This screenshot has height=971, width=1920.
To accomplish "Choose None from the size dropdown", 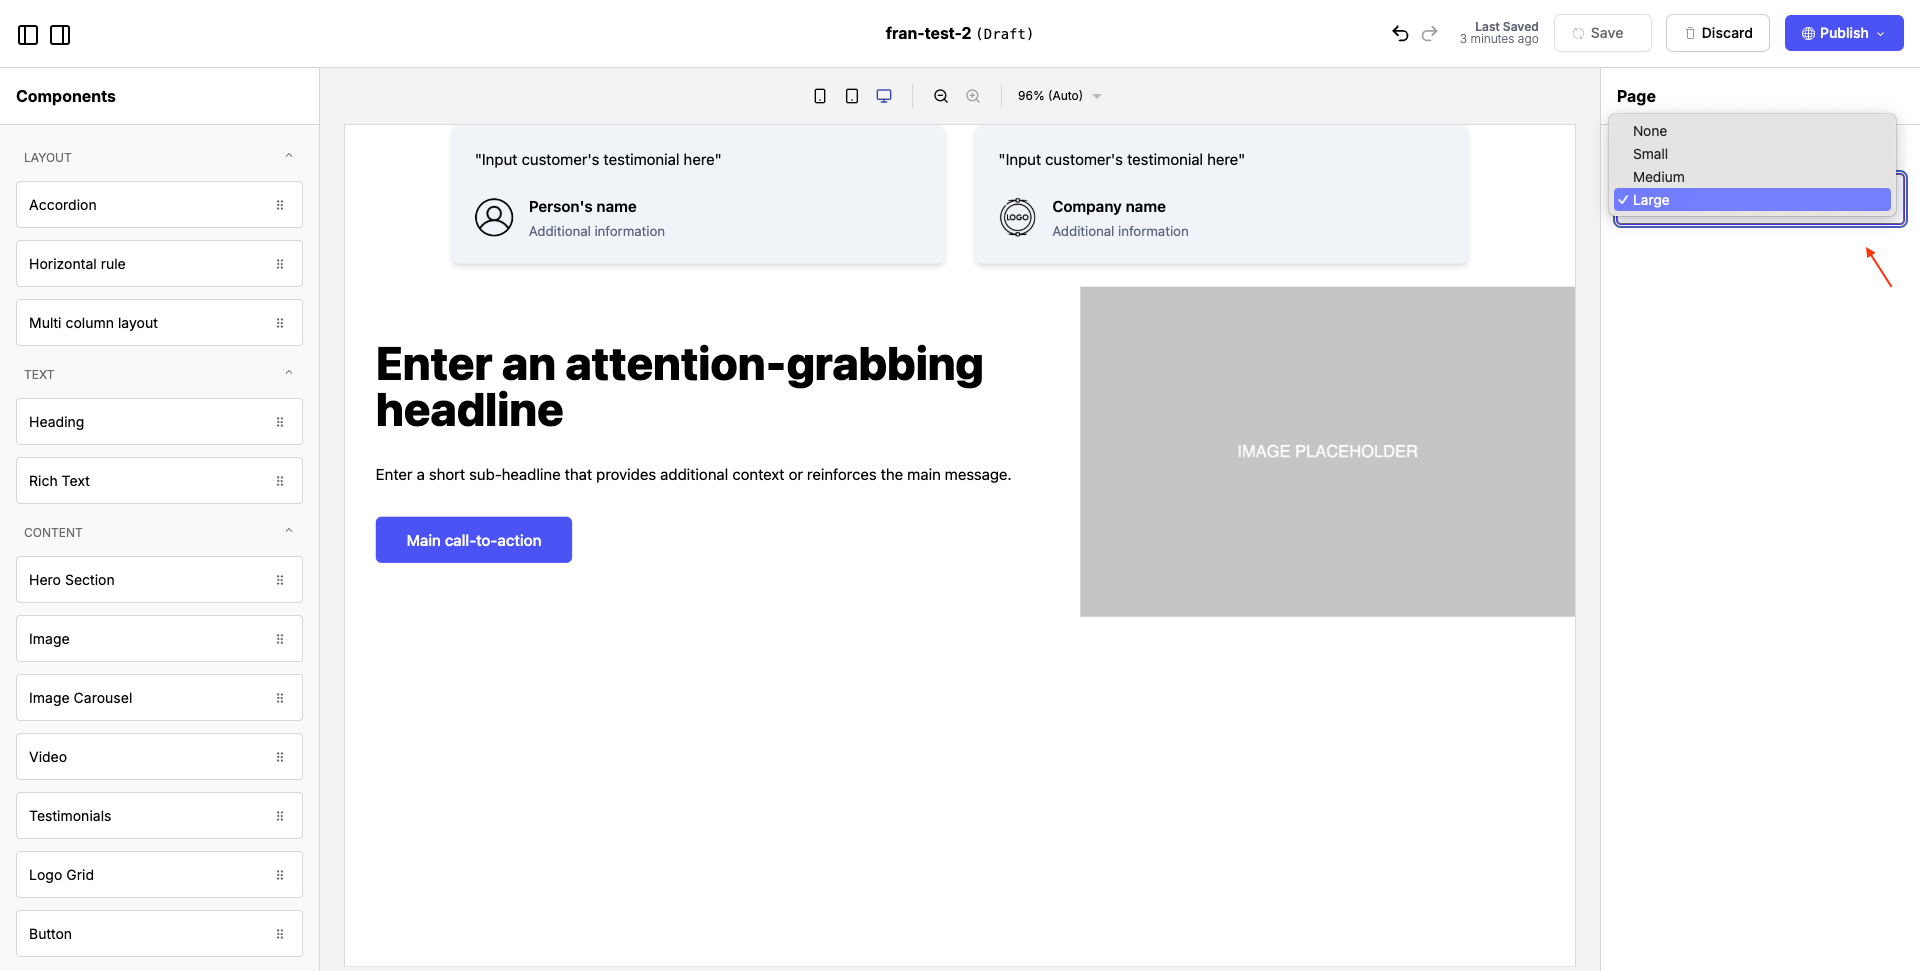I will coord(1650,131).
